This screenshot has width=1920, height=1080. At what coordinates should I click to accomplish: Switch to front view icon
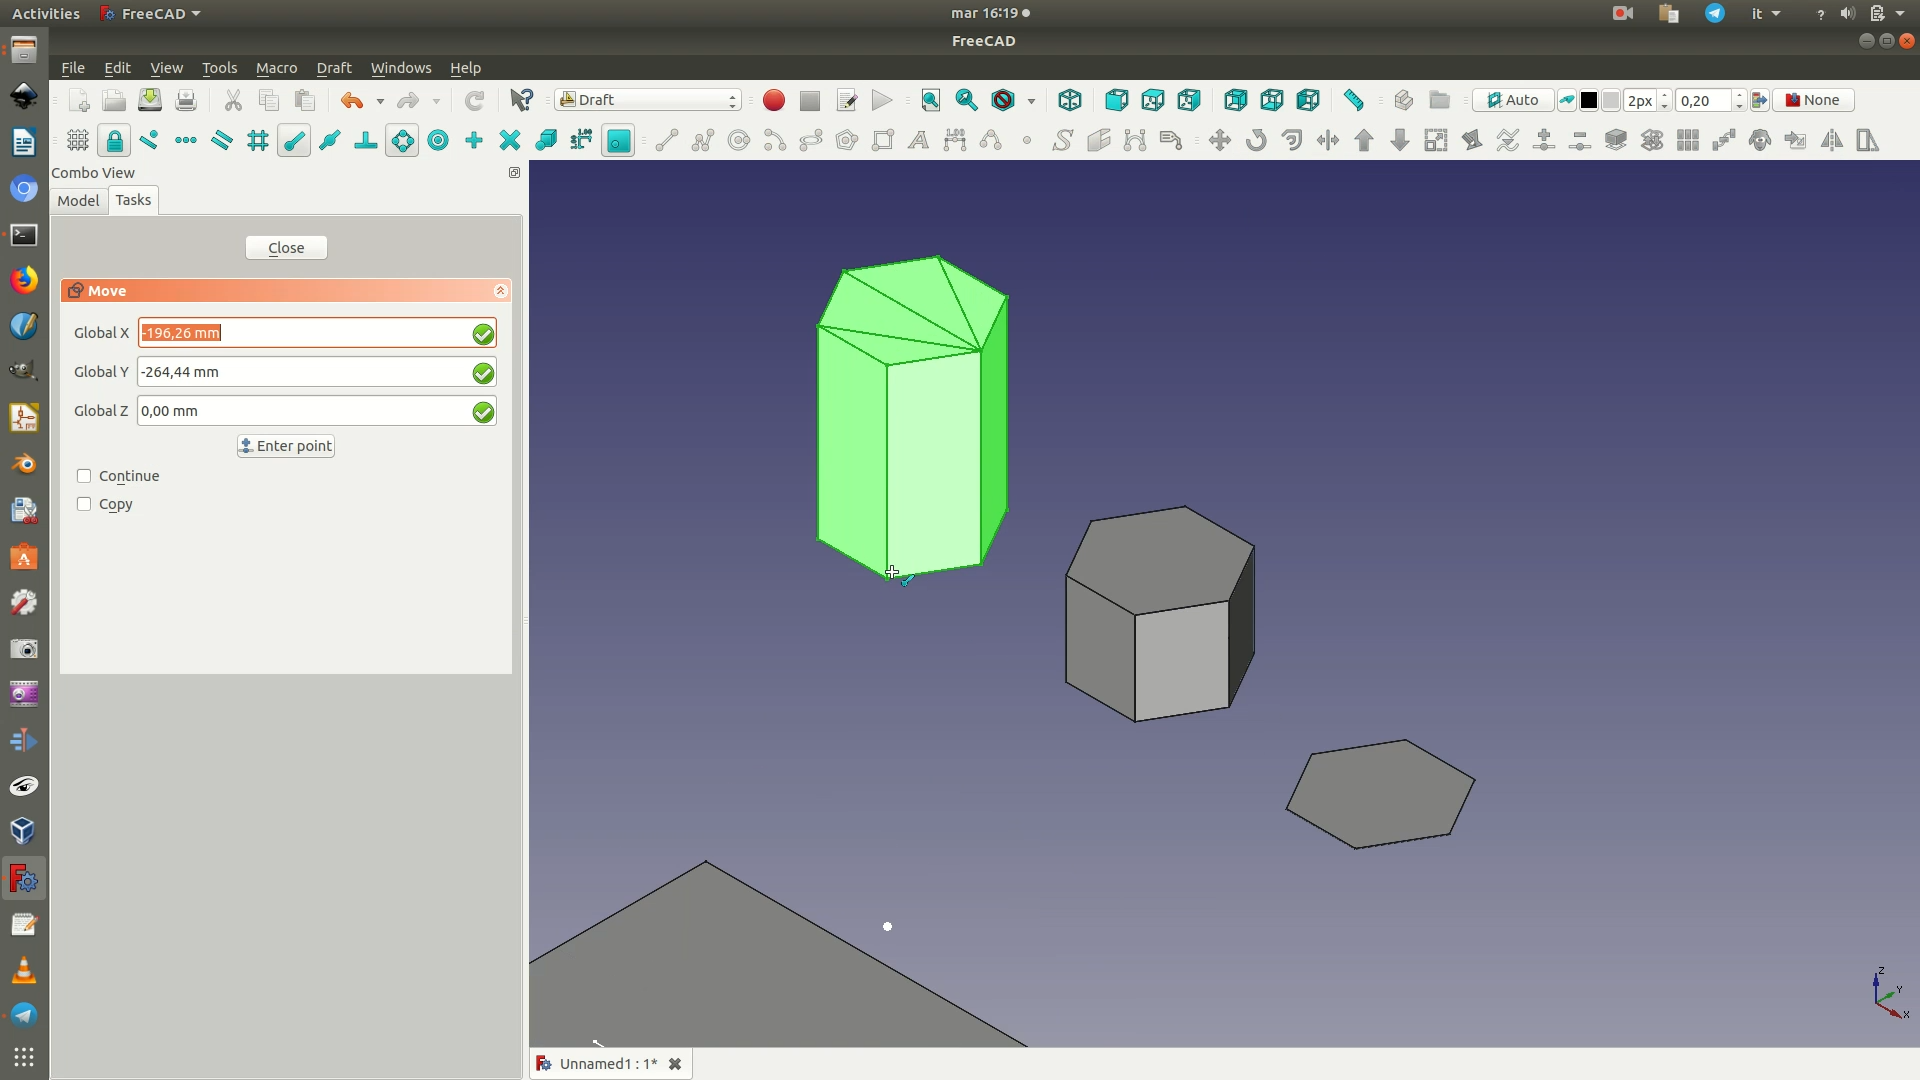[1117, 100]
